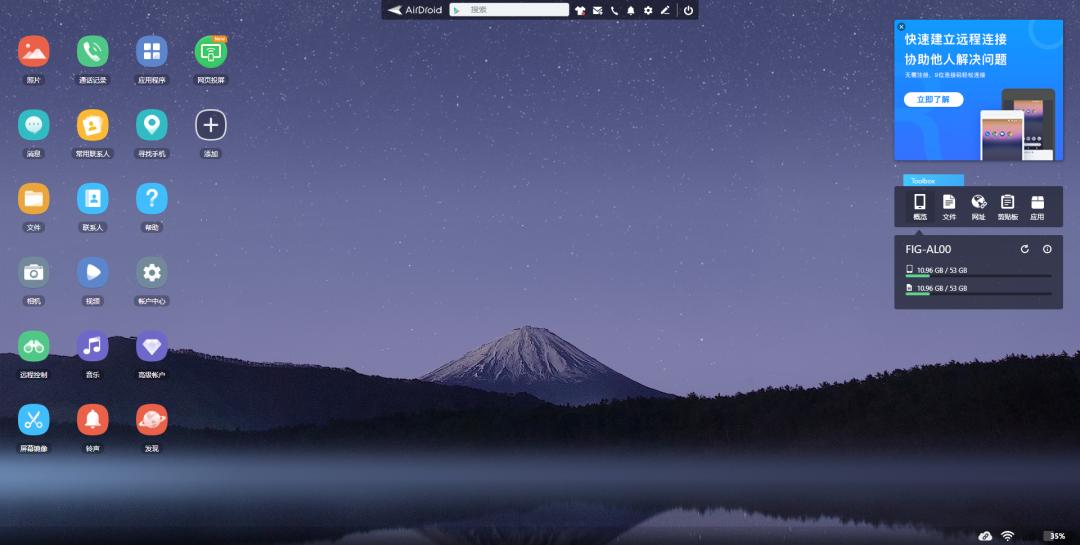The image size is (1080, 545).
Task: Click the FIG-AL00 device name
Action: tap(928, 249)
